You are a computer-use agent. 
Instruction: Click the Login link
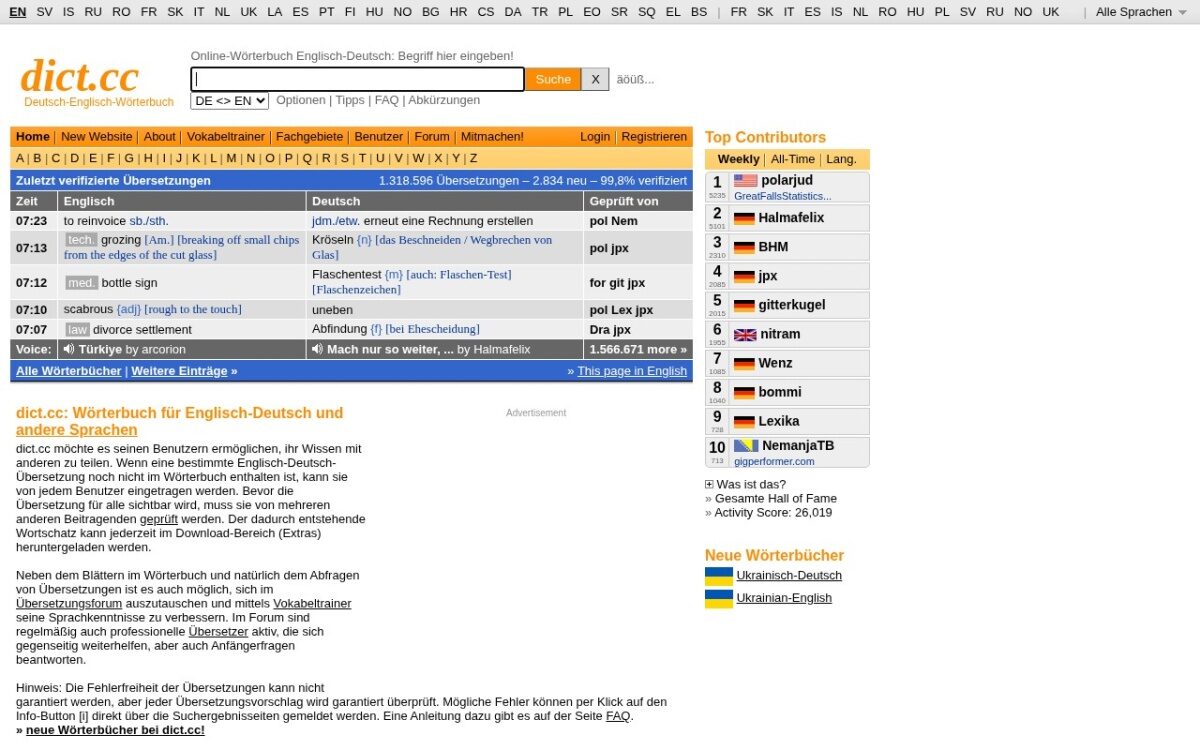(x=595, y=137)
